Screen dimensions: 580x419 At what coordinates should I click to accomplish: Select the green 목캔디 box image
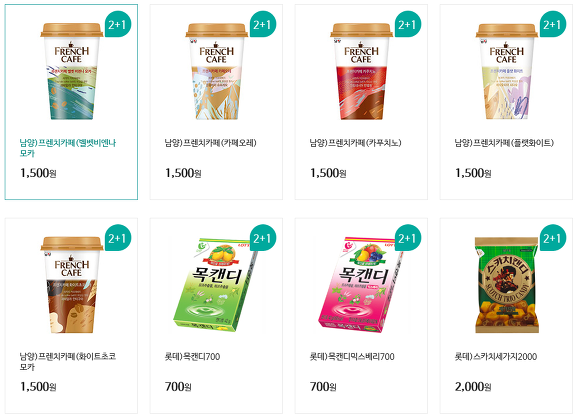point(216,285)
